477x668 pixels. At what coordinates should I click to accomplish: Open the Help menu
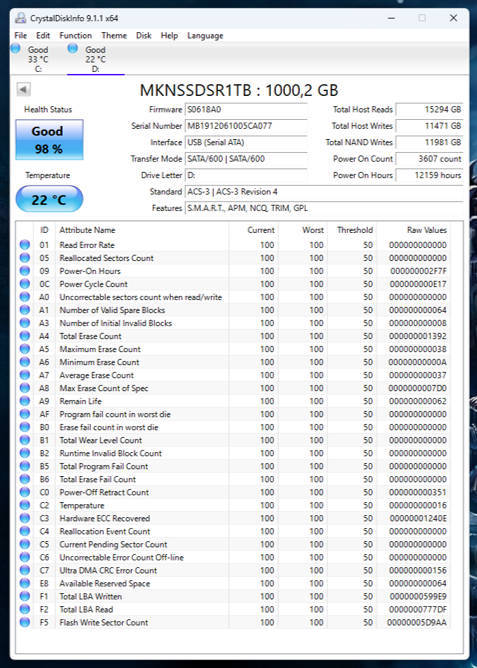[x=169, y=35]
